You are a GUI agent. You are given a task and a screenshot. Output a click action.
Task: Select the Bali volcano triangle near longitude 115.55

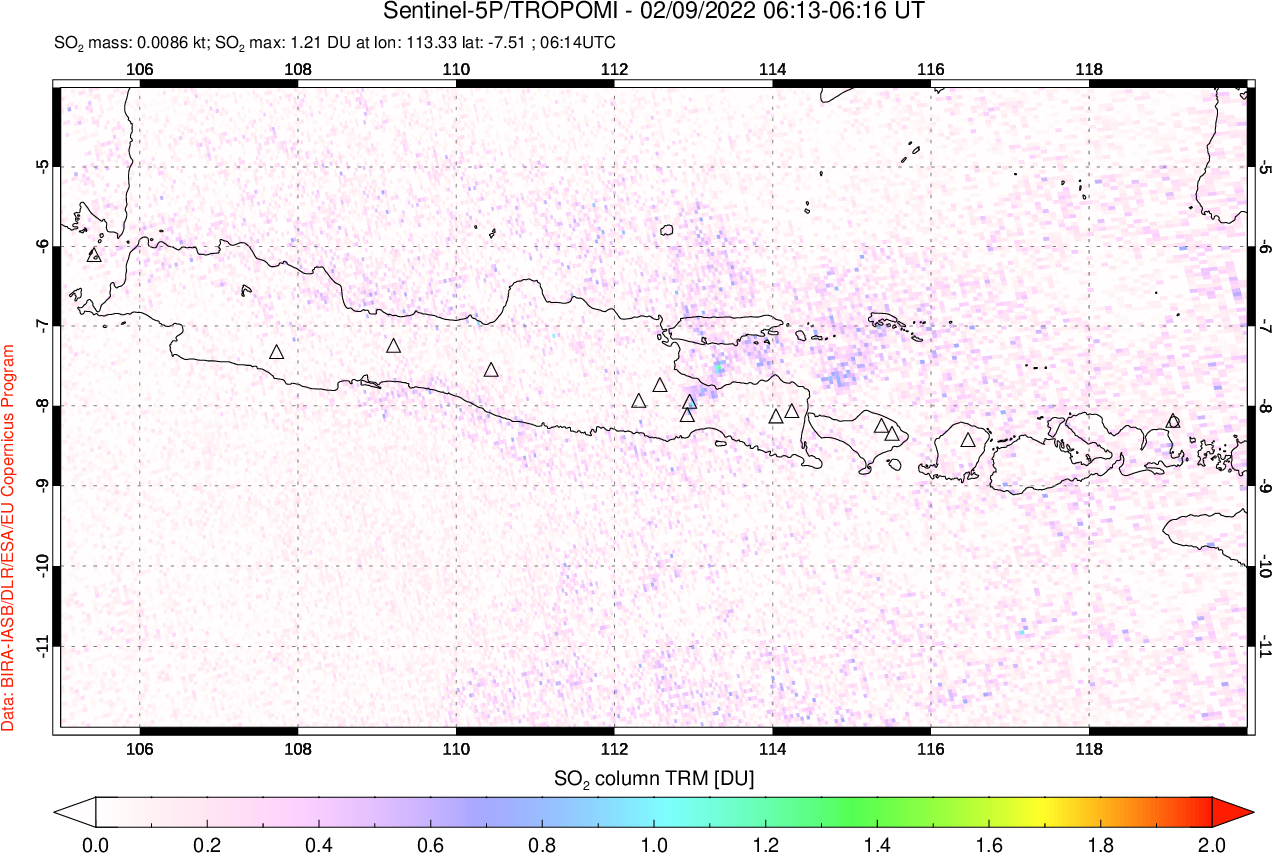coord(892,434)
